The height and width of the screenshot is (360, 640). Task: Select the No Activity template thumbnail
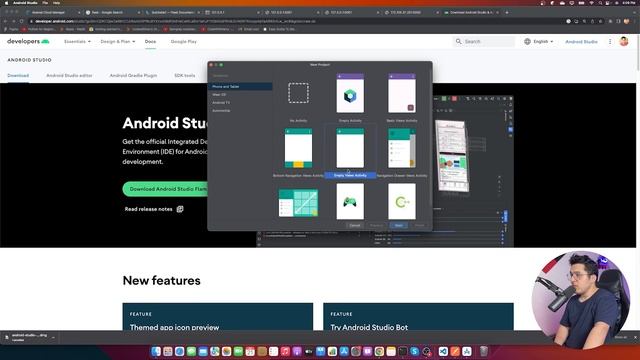tap(298, 93)
